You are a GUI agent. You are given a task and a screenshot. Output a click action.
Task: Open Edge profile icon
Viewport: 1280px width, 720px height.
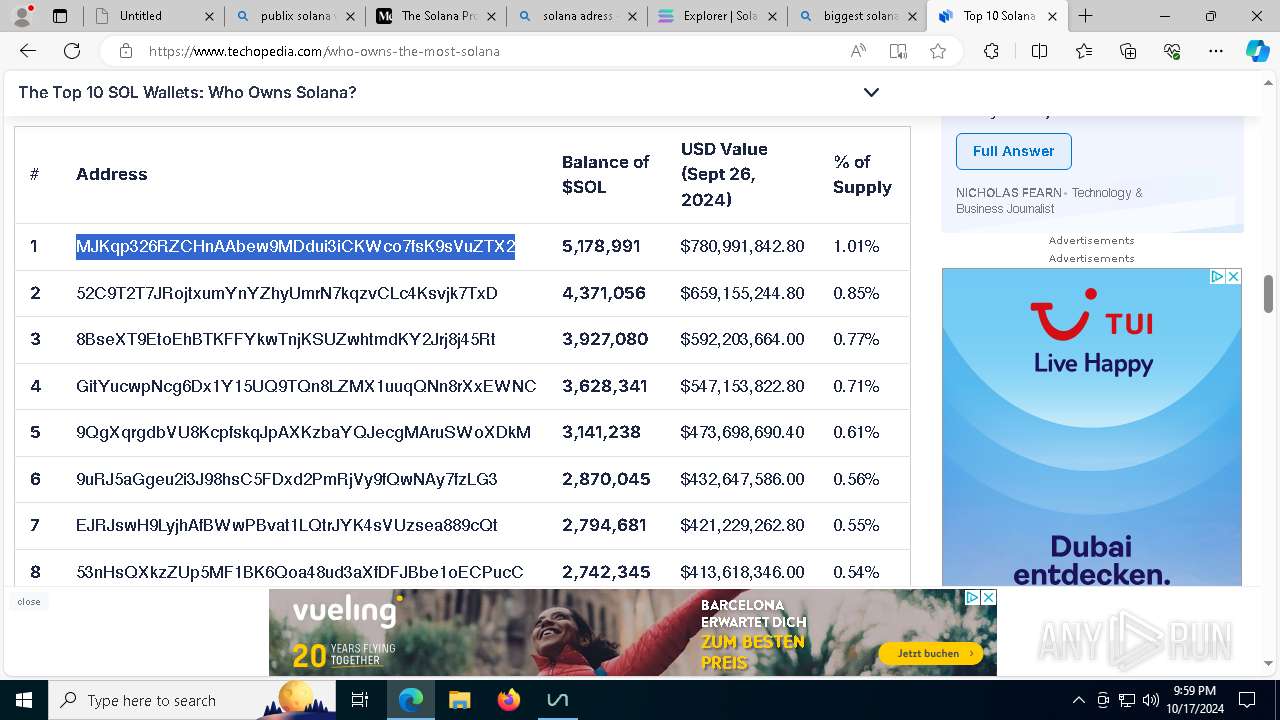click(22, 15)
